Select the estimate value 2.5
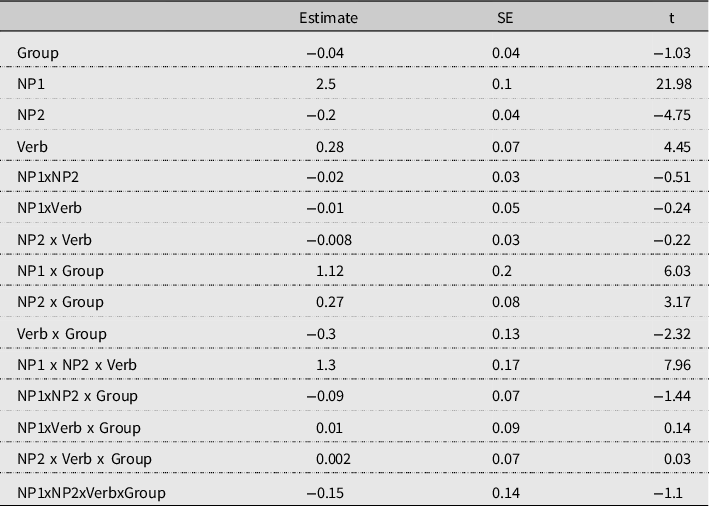The height and width of the screenshot is (506, 709). click(325, 83)
